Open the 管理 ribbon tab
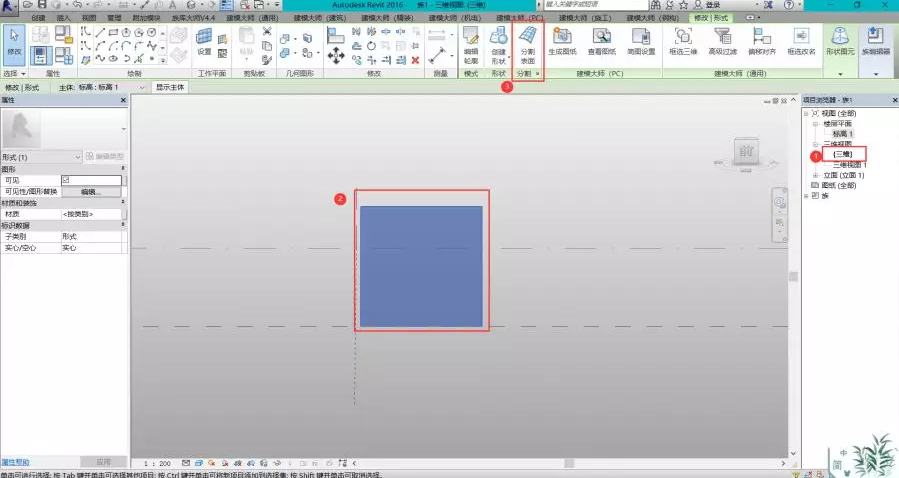 pos(114,18)
